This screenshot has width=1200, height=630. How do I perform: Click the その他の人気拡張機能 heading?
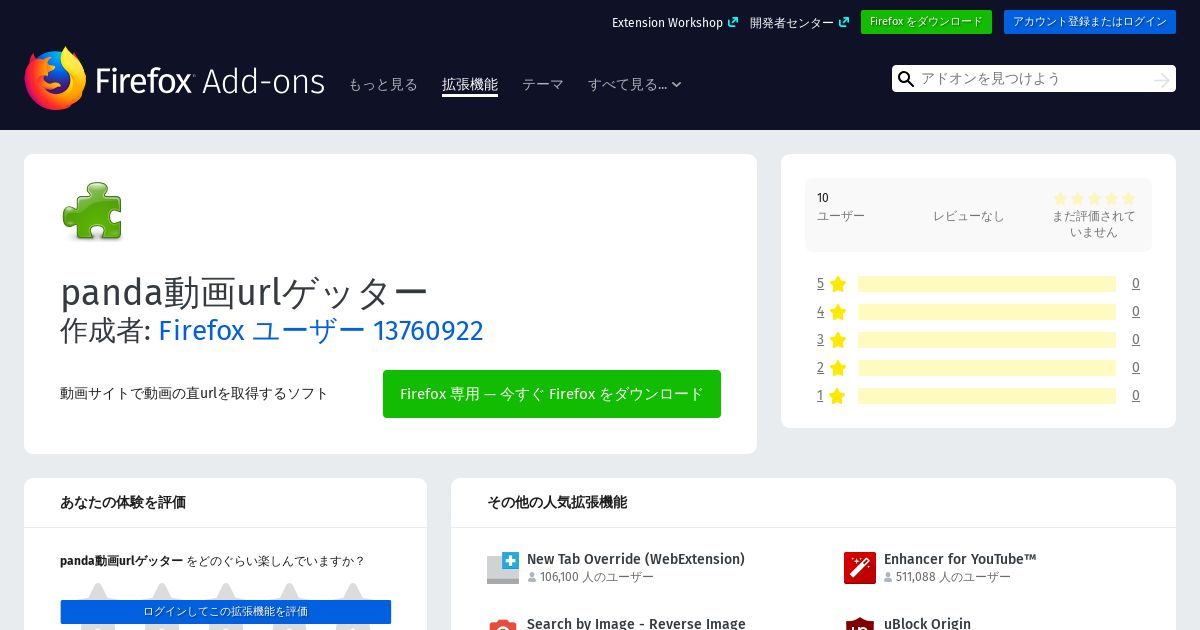click(557, 502)
